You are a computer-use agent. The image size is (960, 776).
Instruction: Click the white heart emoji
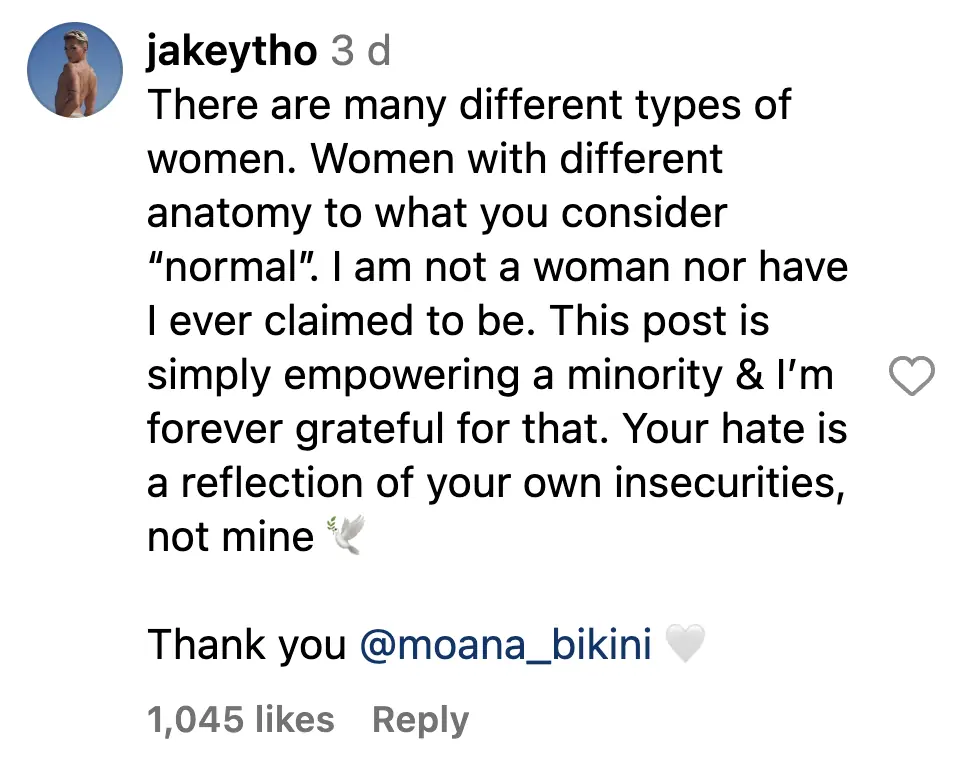[685, 647]
